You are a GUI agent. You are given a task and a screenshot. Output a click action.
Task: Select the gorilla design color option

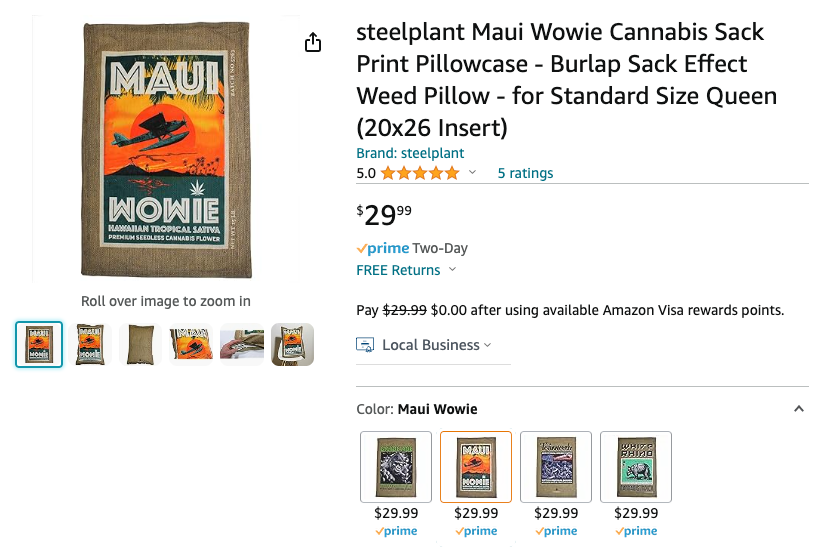coord(396,466)
